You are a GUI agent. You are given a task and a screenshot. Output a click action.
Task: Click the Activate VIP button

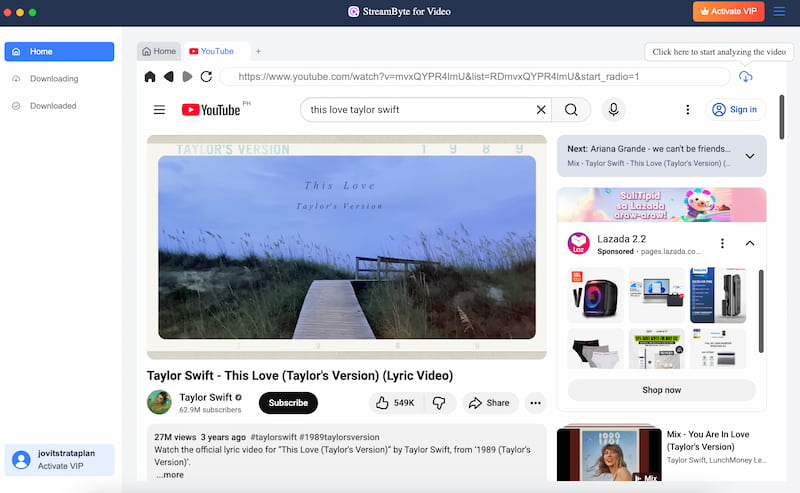[729, 11]
